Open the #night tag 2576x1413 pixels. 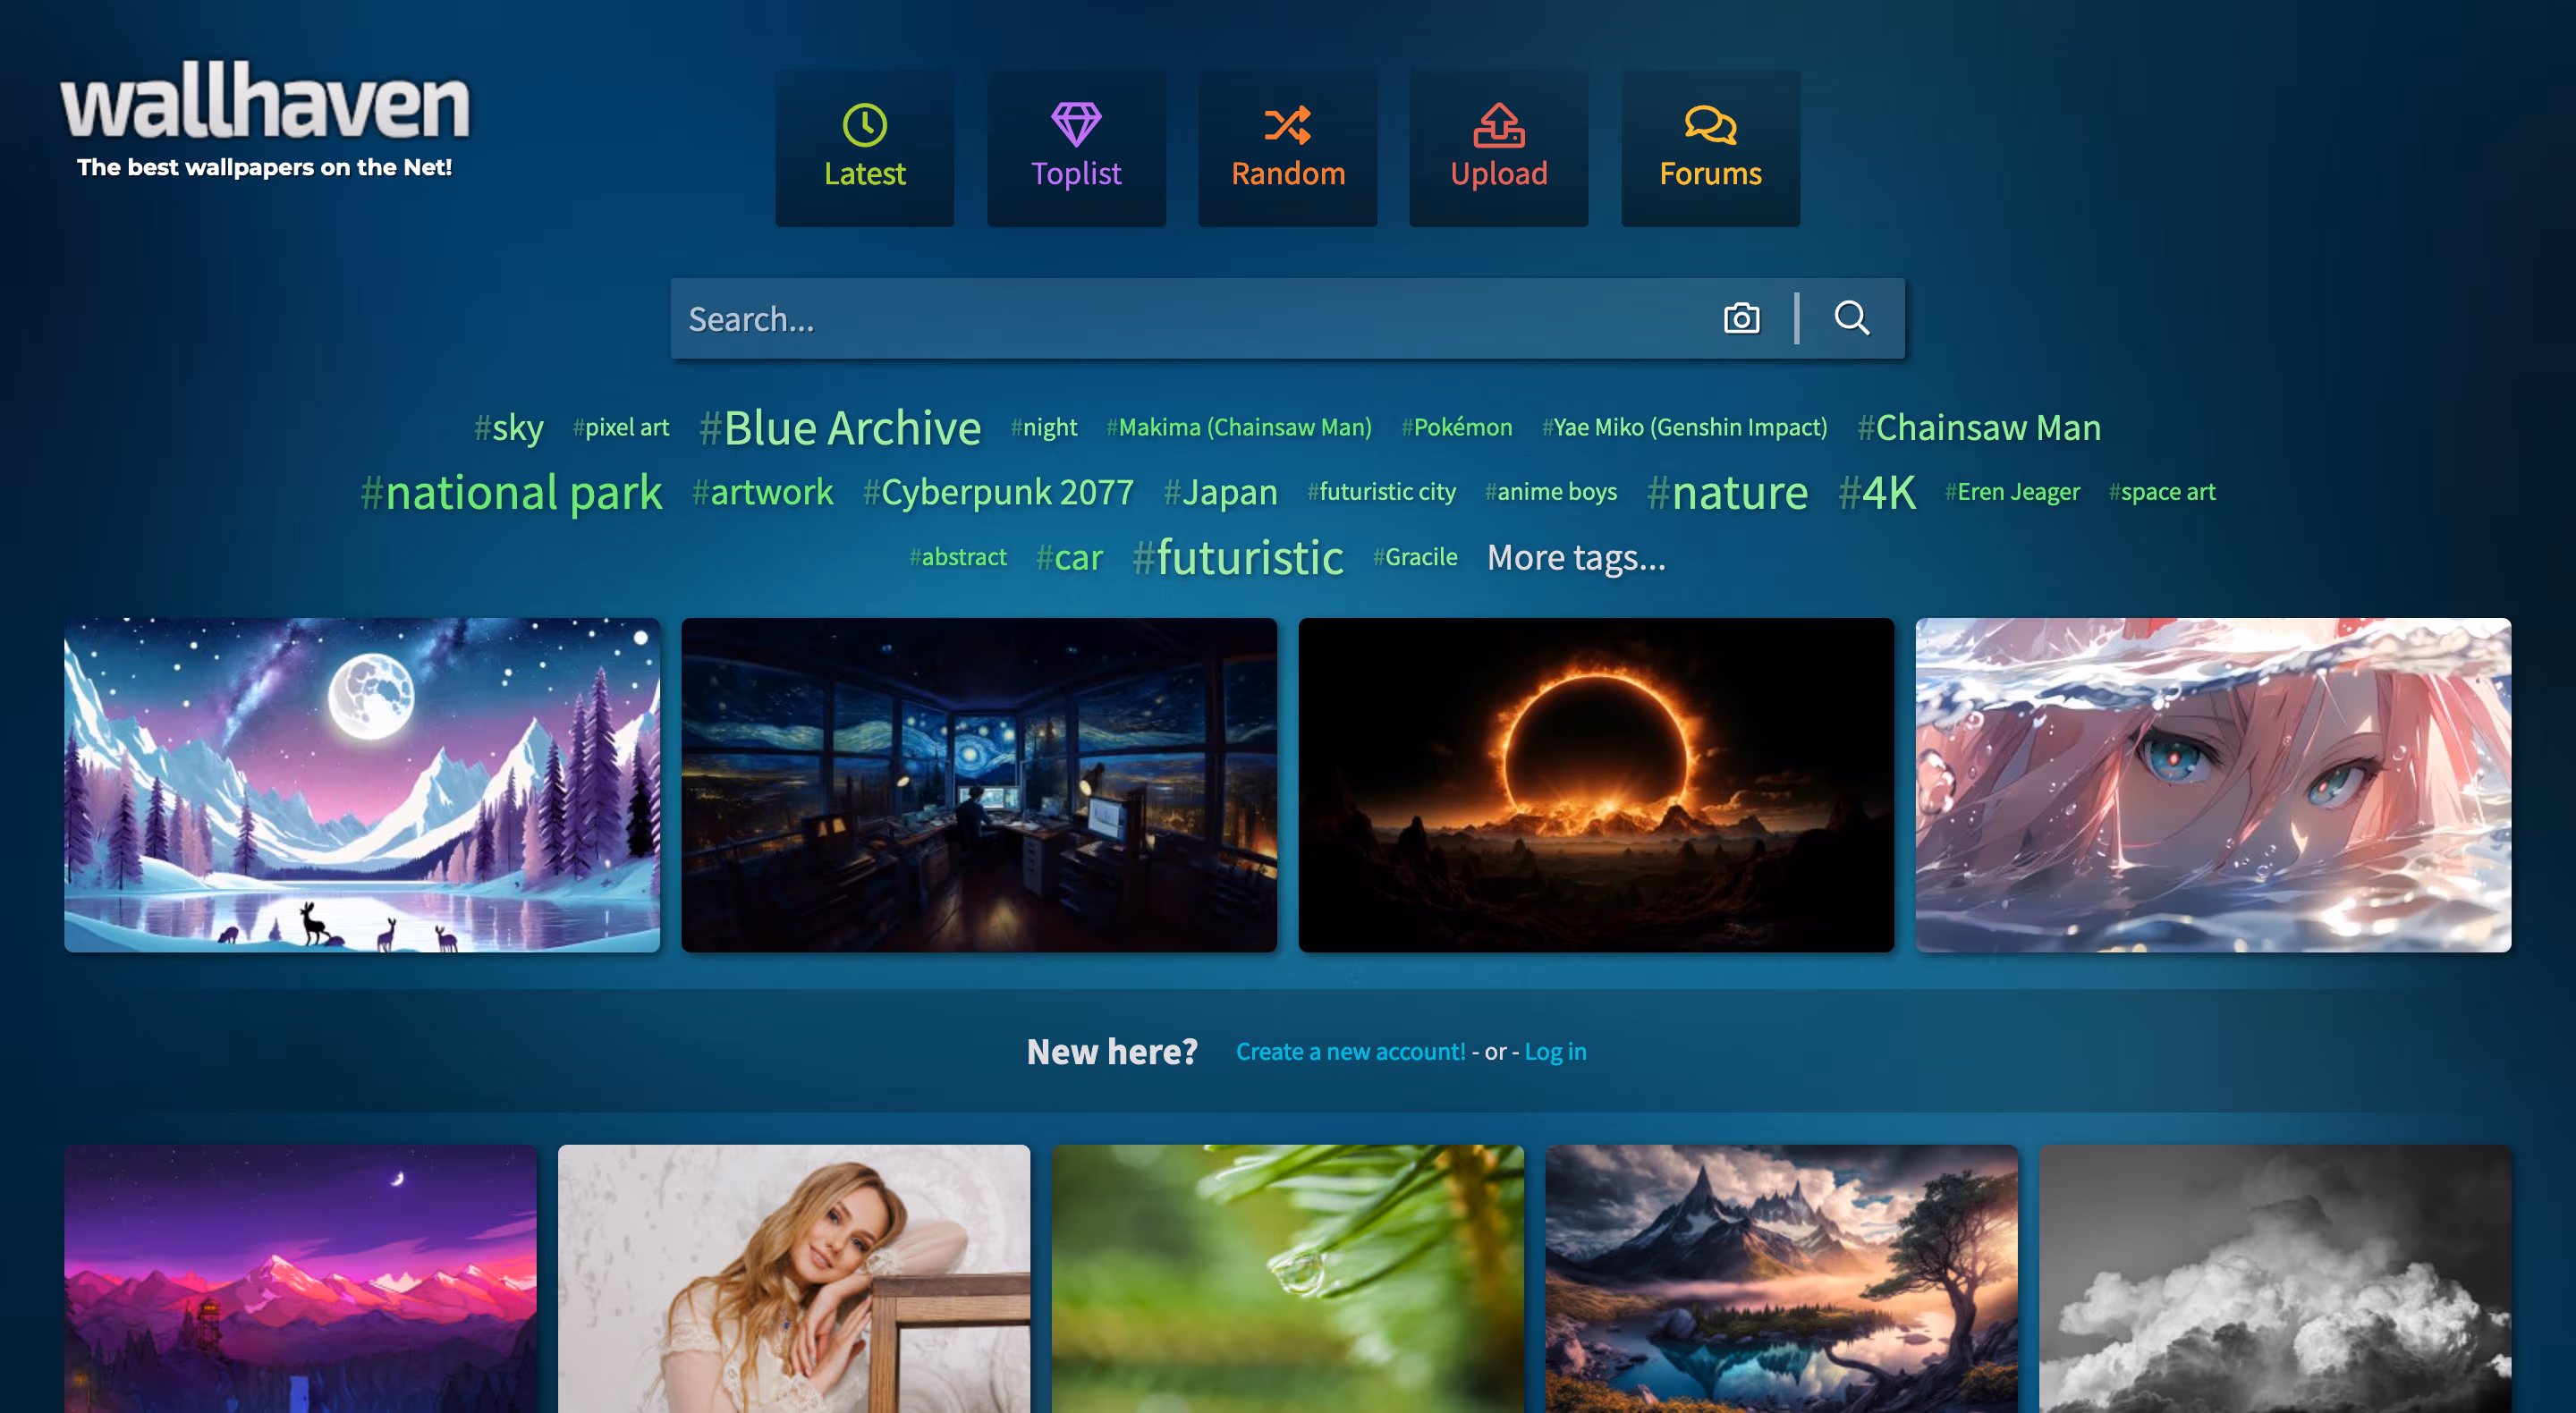click(x=1043, y=428)
